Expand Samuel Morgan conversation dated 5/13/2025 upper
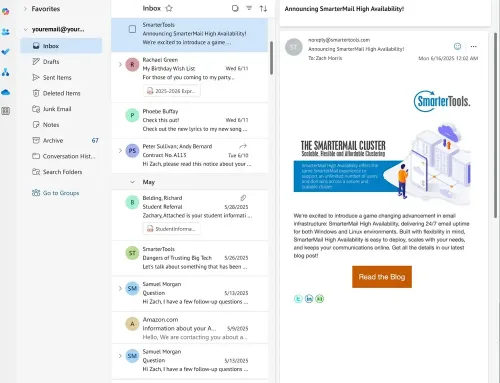 (x=120, y=288)
